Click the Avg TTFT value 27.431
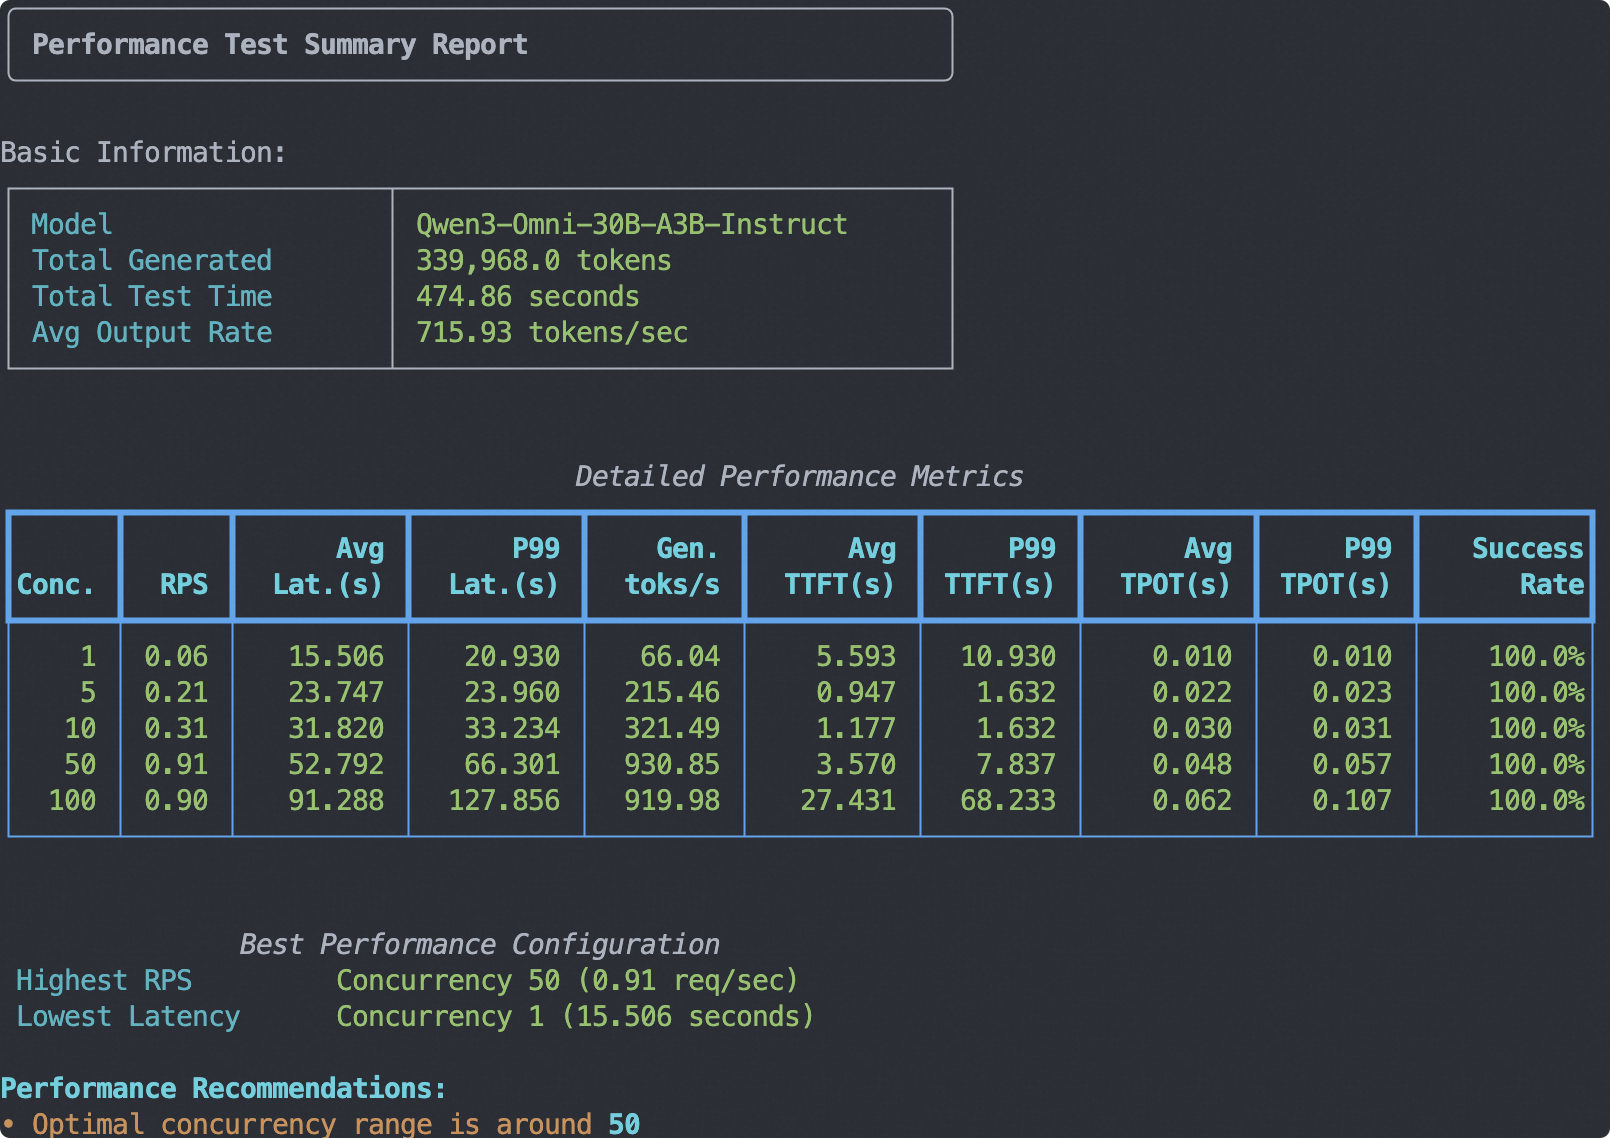Viewport: 1610px width, 1138px height. click(x=848, y=800)
